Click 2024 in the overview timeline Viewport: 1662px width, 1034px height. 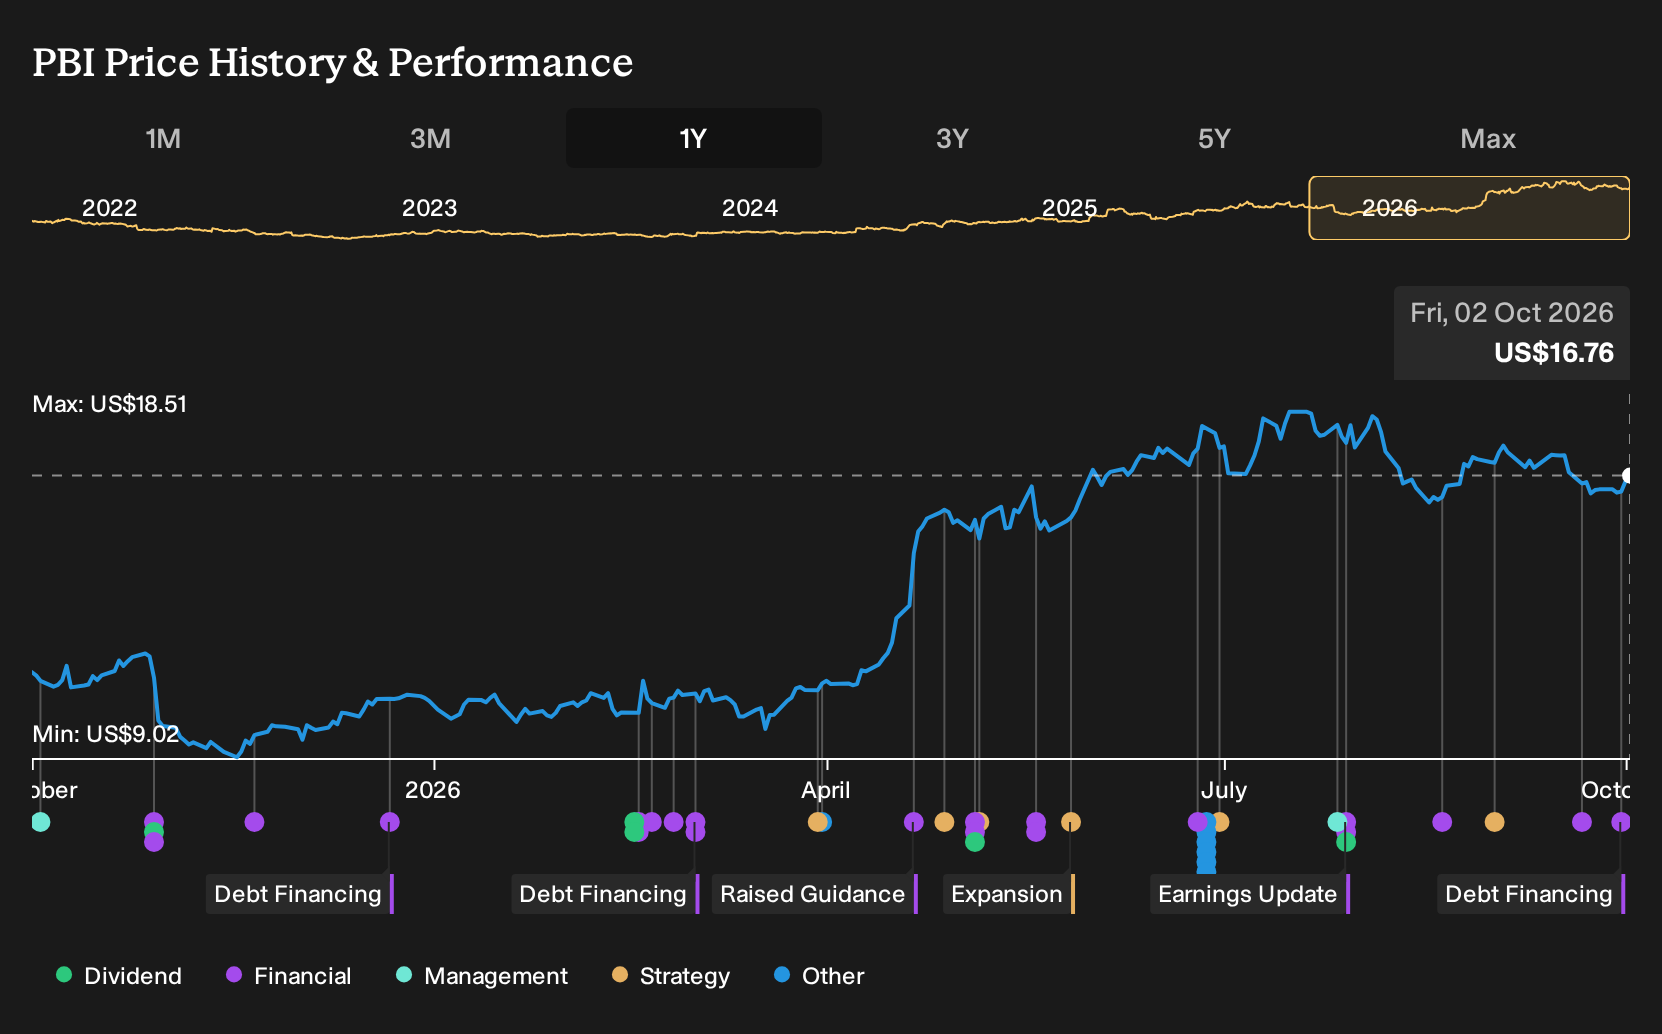coord(750,208)
